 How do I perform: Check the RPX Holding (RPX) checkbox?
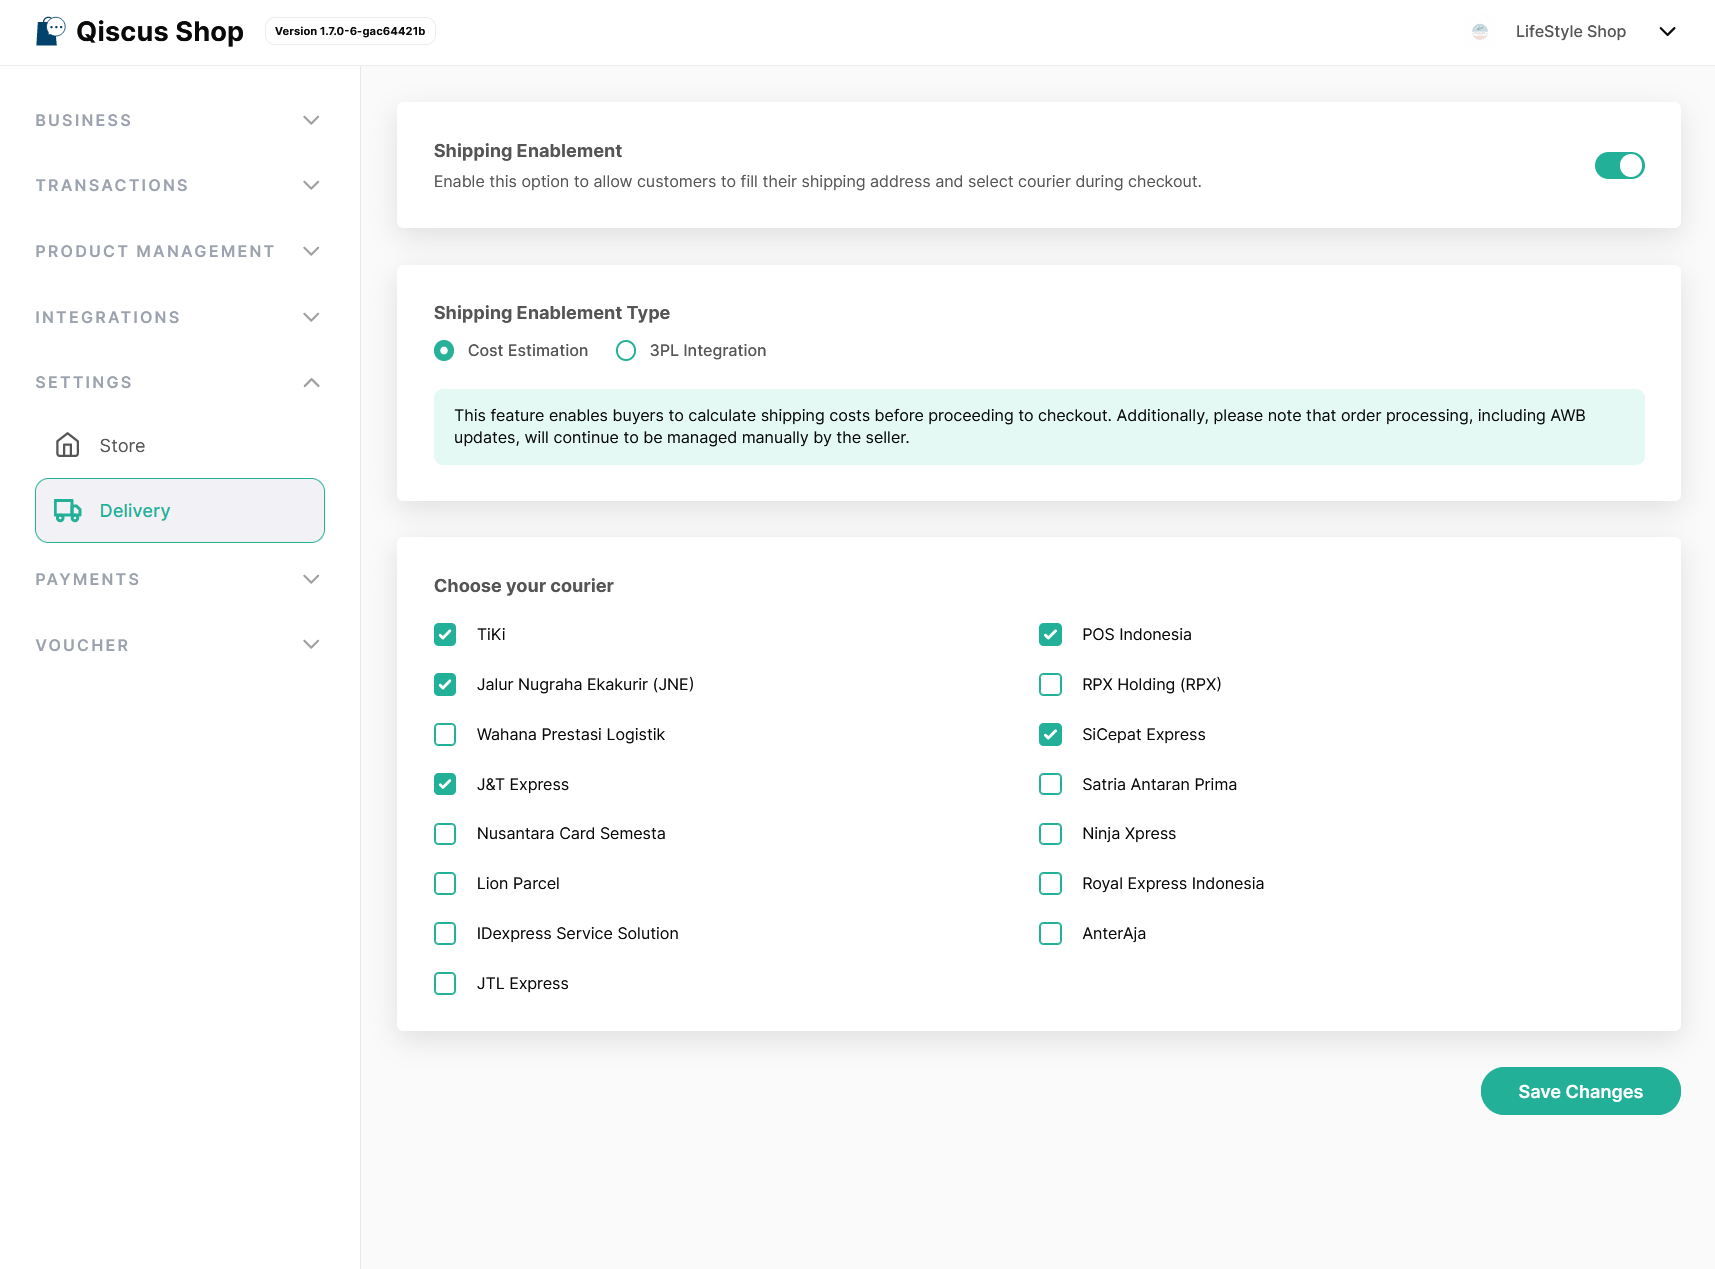click(x=1050, y=684)
